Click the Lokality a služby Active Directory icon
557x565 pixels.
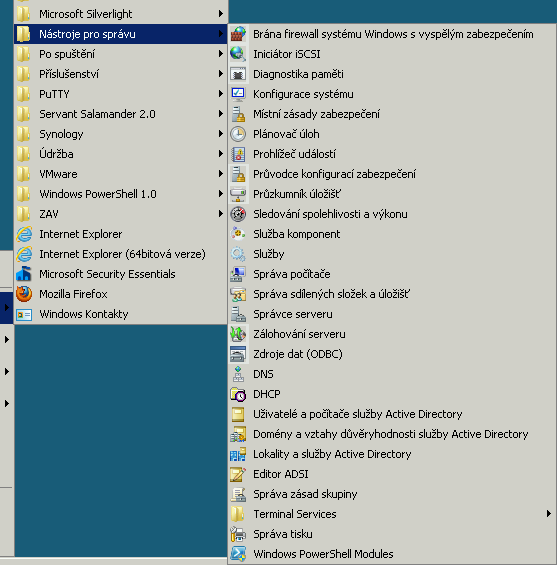click(238, 454)
